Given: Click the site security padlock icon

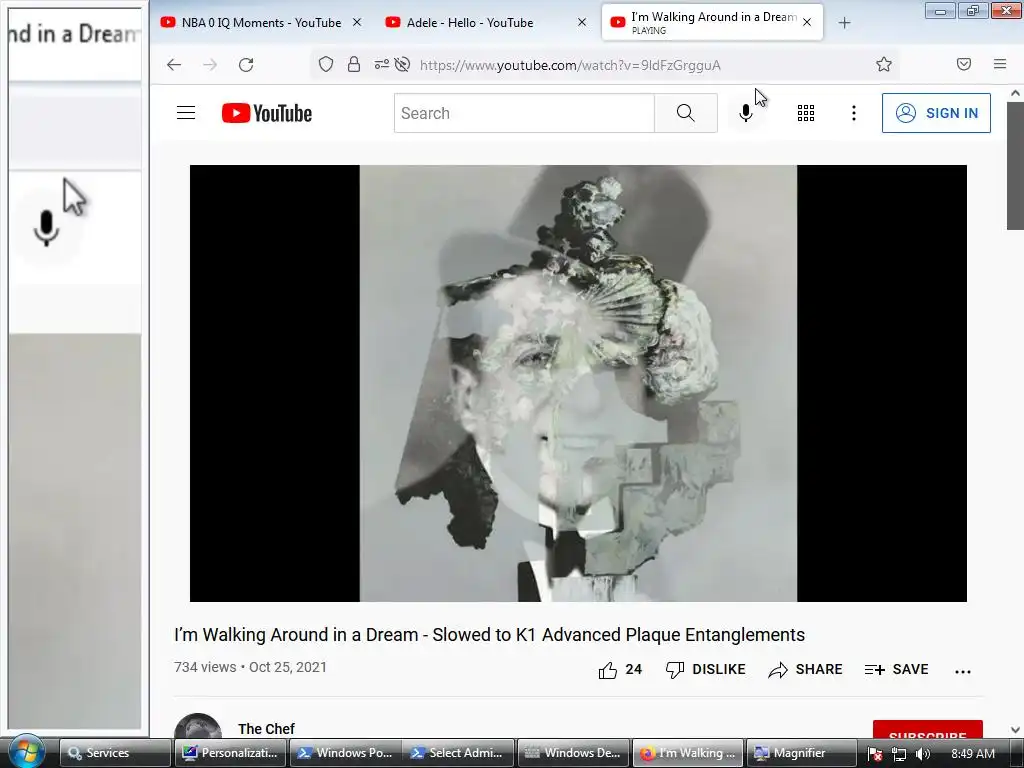Looking at the screenshot, I should click(x=353, y=64).
